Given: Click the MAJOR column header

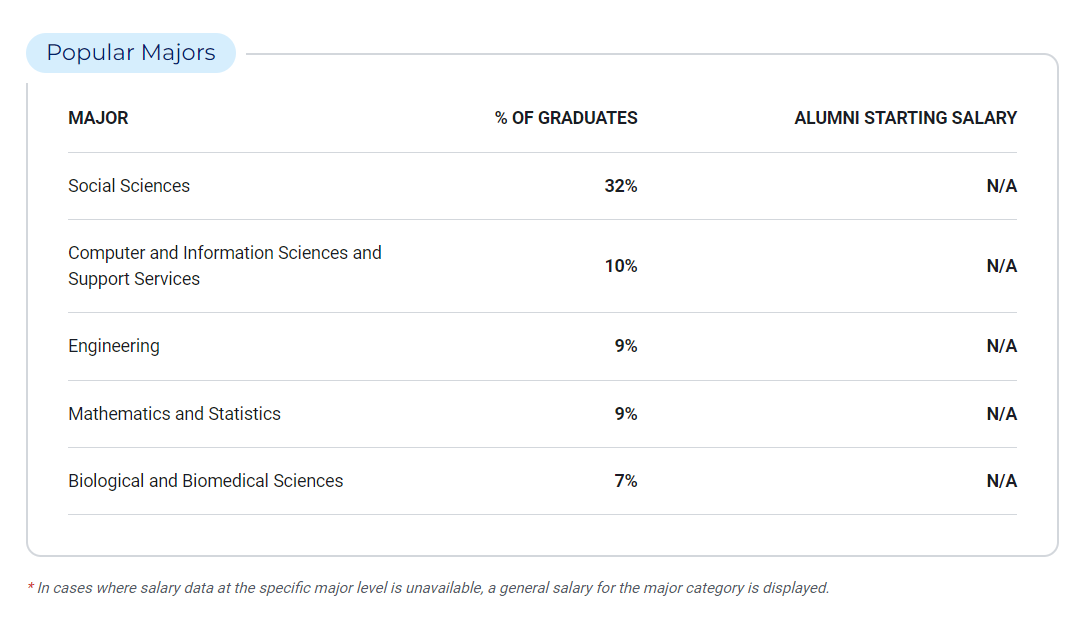Looking at the screenshot, I should (x=98, y=118).
